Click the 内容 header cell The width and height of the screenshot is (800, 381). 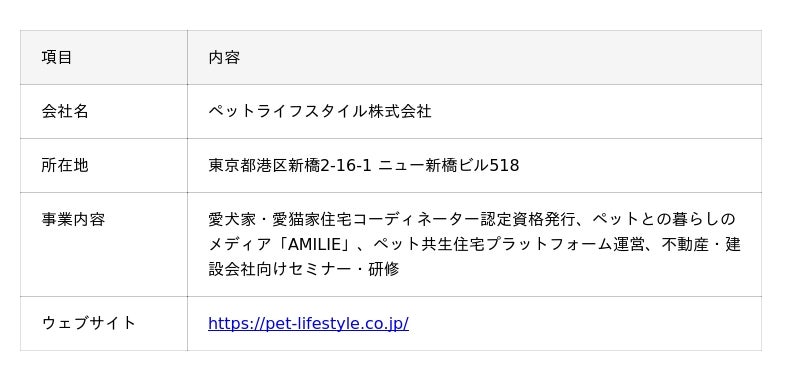pos(474,57)
